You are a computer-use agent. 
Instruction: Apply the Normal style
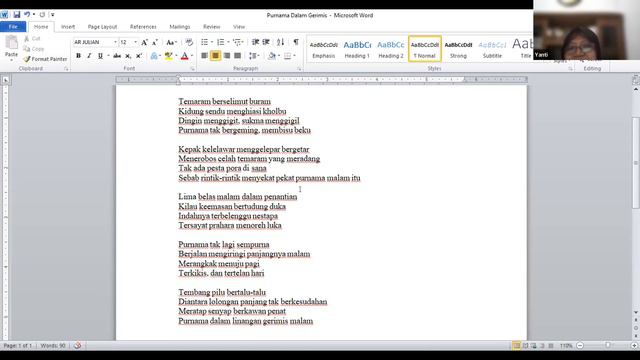tap(424, 49)
